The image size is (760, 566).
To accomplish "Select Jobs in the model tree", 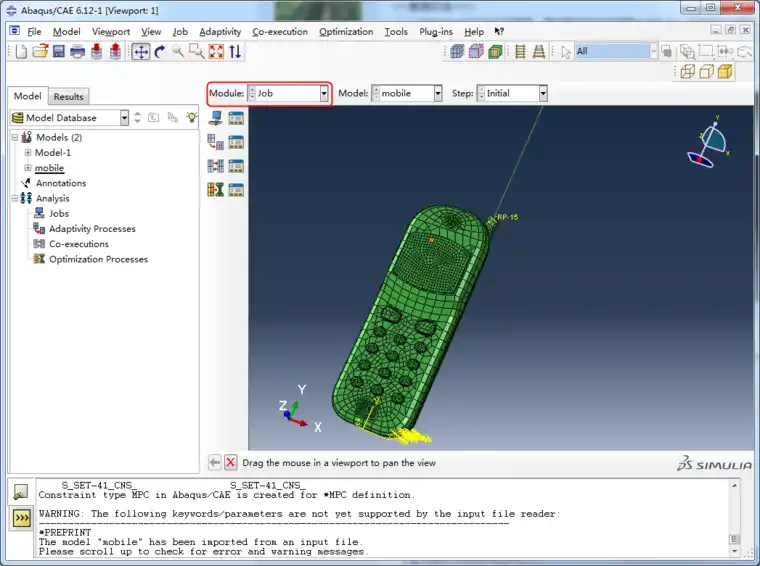I will [x=59, y=213].
